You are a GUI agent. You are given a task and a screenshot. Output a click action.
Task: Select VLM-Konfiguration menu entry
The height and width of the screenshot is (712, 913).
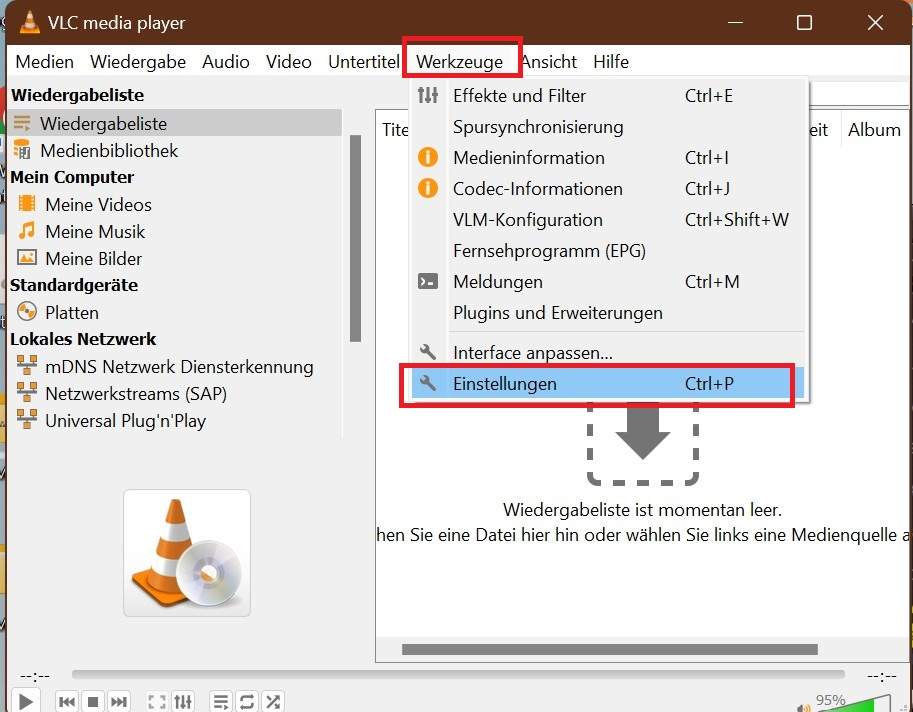pos(608,219)
